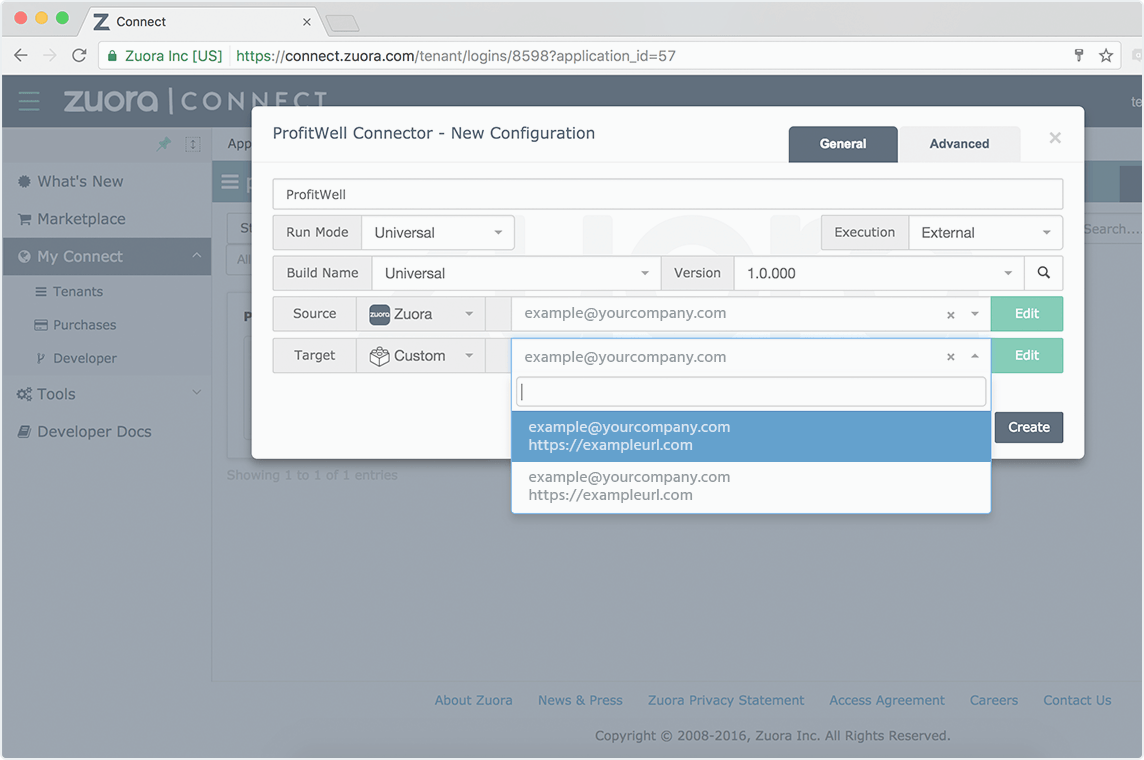Viewport: 1144px width, 760px height.
Task: Click the version search magnifier icon
Action: click(1043, 273)
